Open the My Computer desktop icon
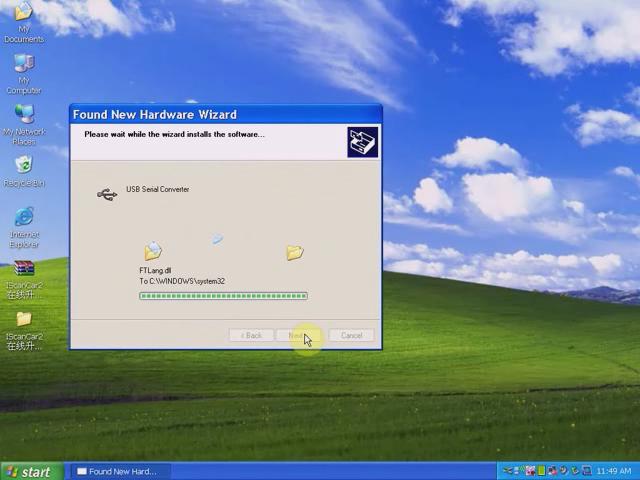The width and height of the screenshot is (640, 480). pyautogui.click(x=24, y=74)
